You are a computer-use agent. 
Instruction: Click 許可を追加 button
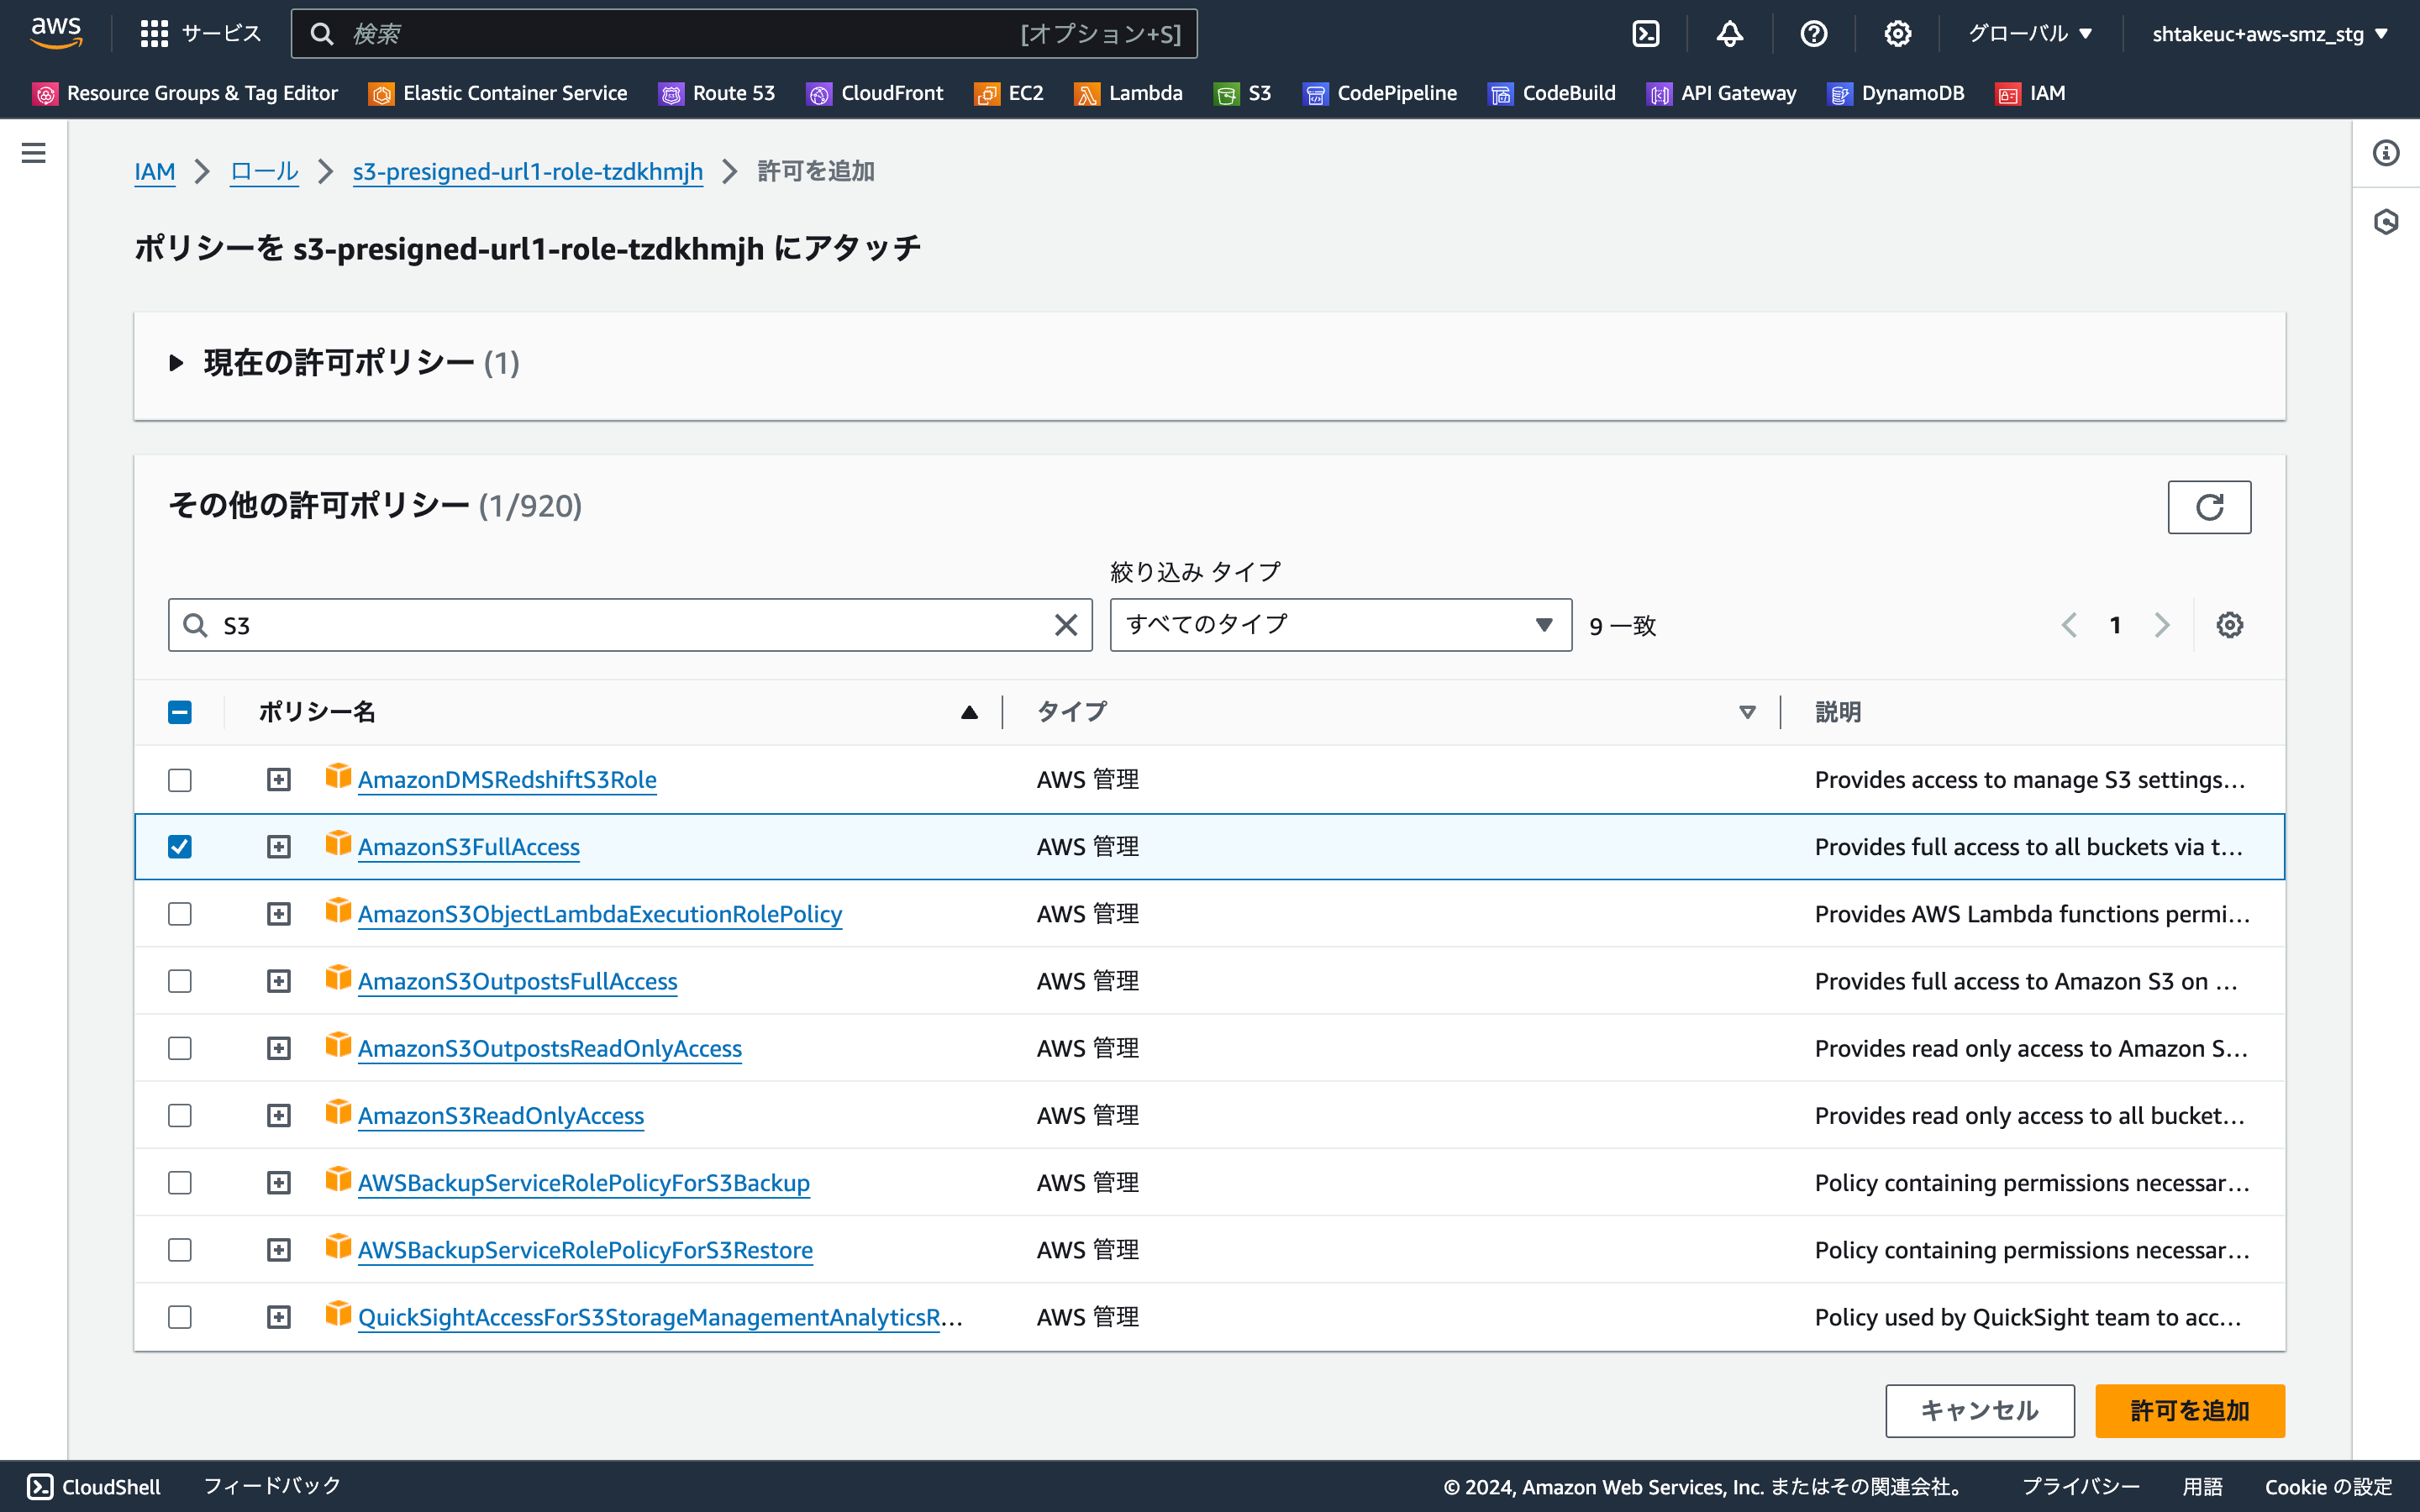point(2189,1411)
